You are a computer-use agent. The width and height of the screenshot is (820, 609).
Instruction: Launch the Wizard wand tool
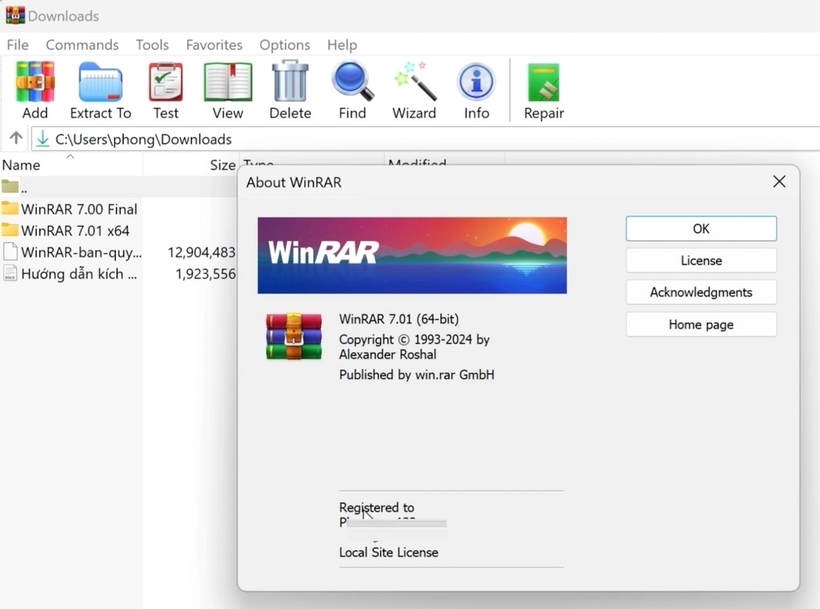tap(414, 90)
